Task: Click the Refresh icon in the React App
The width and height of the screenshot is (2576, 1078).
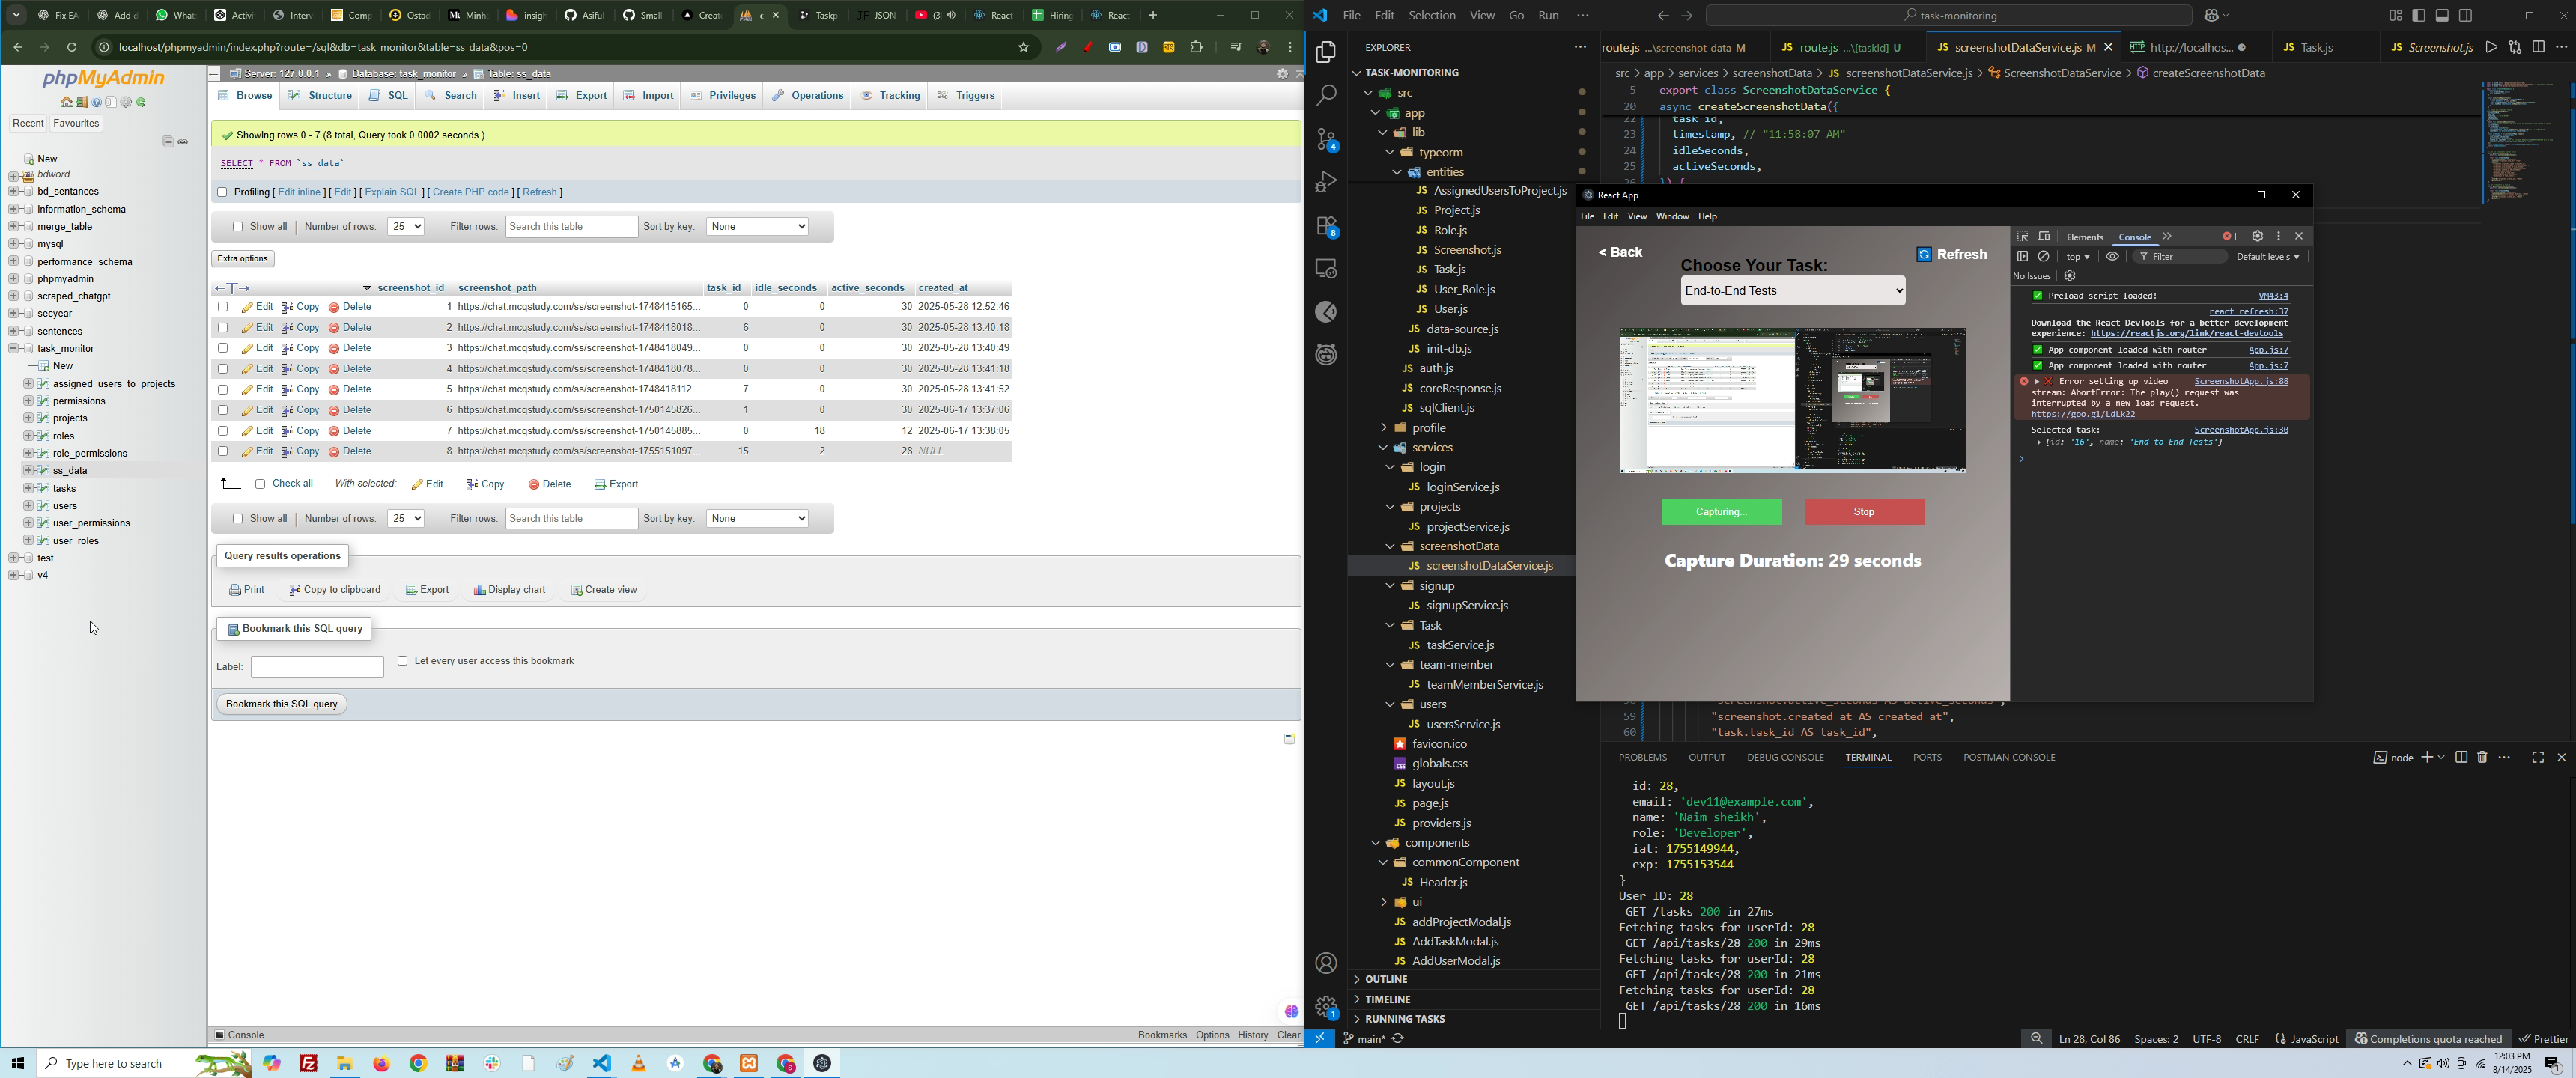Action: tap(1924, 254)
